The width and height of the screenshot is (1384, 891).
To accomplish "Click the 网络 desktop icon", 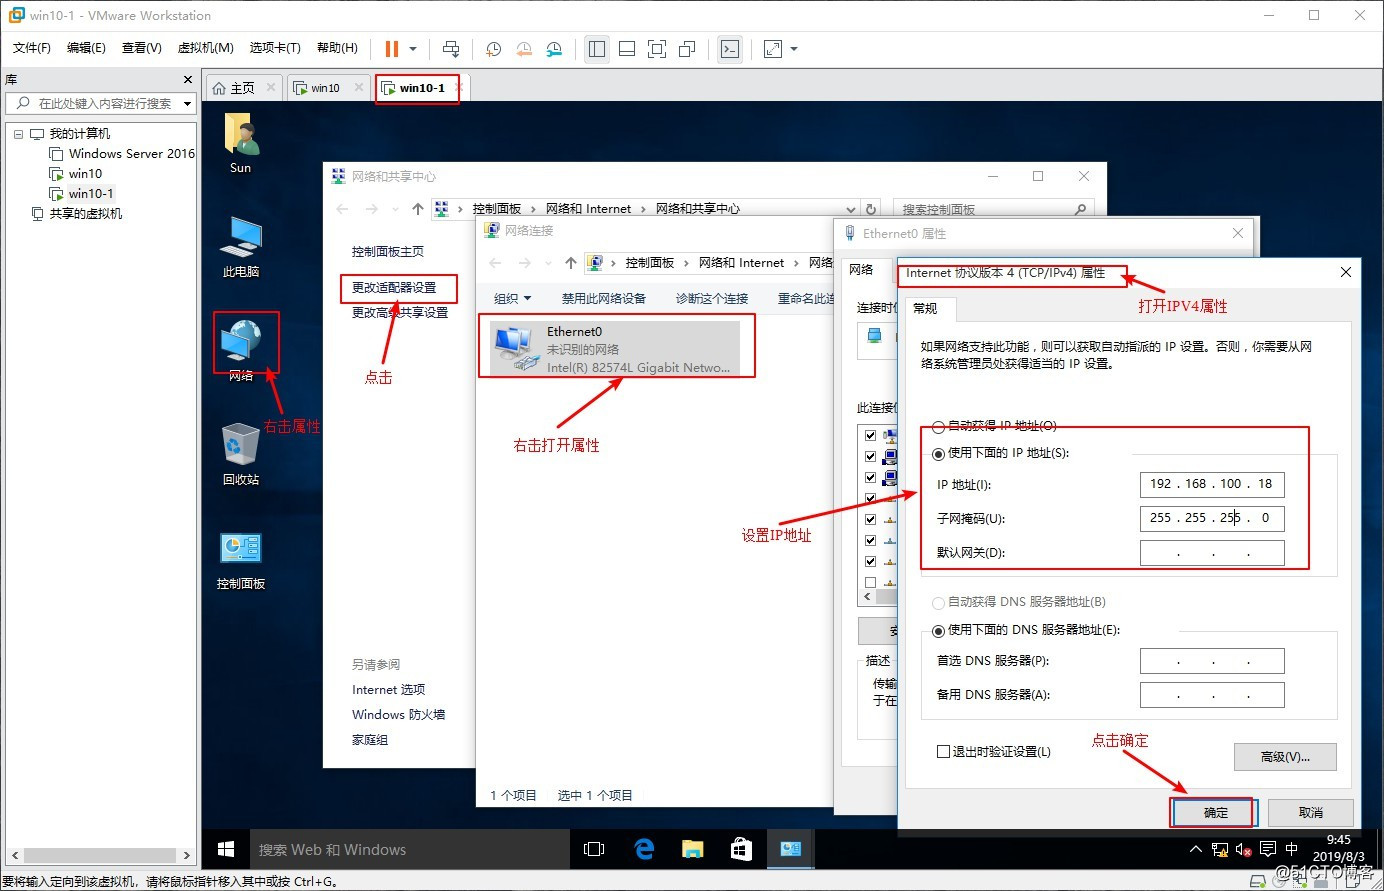I will pyautogui.click(x=241, y=350).
